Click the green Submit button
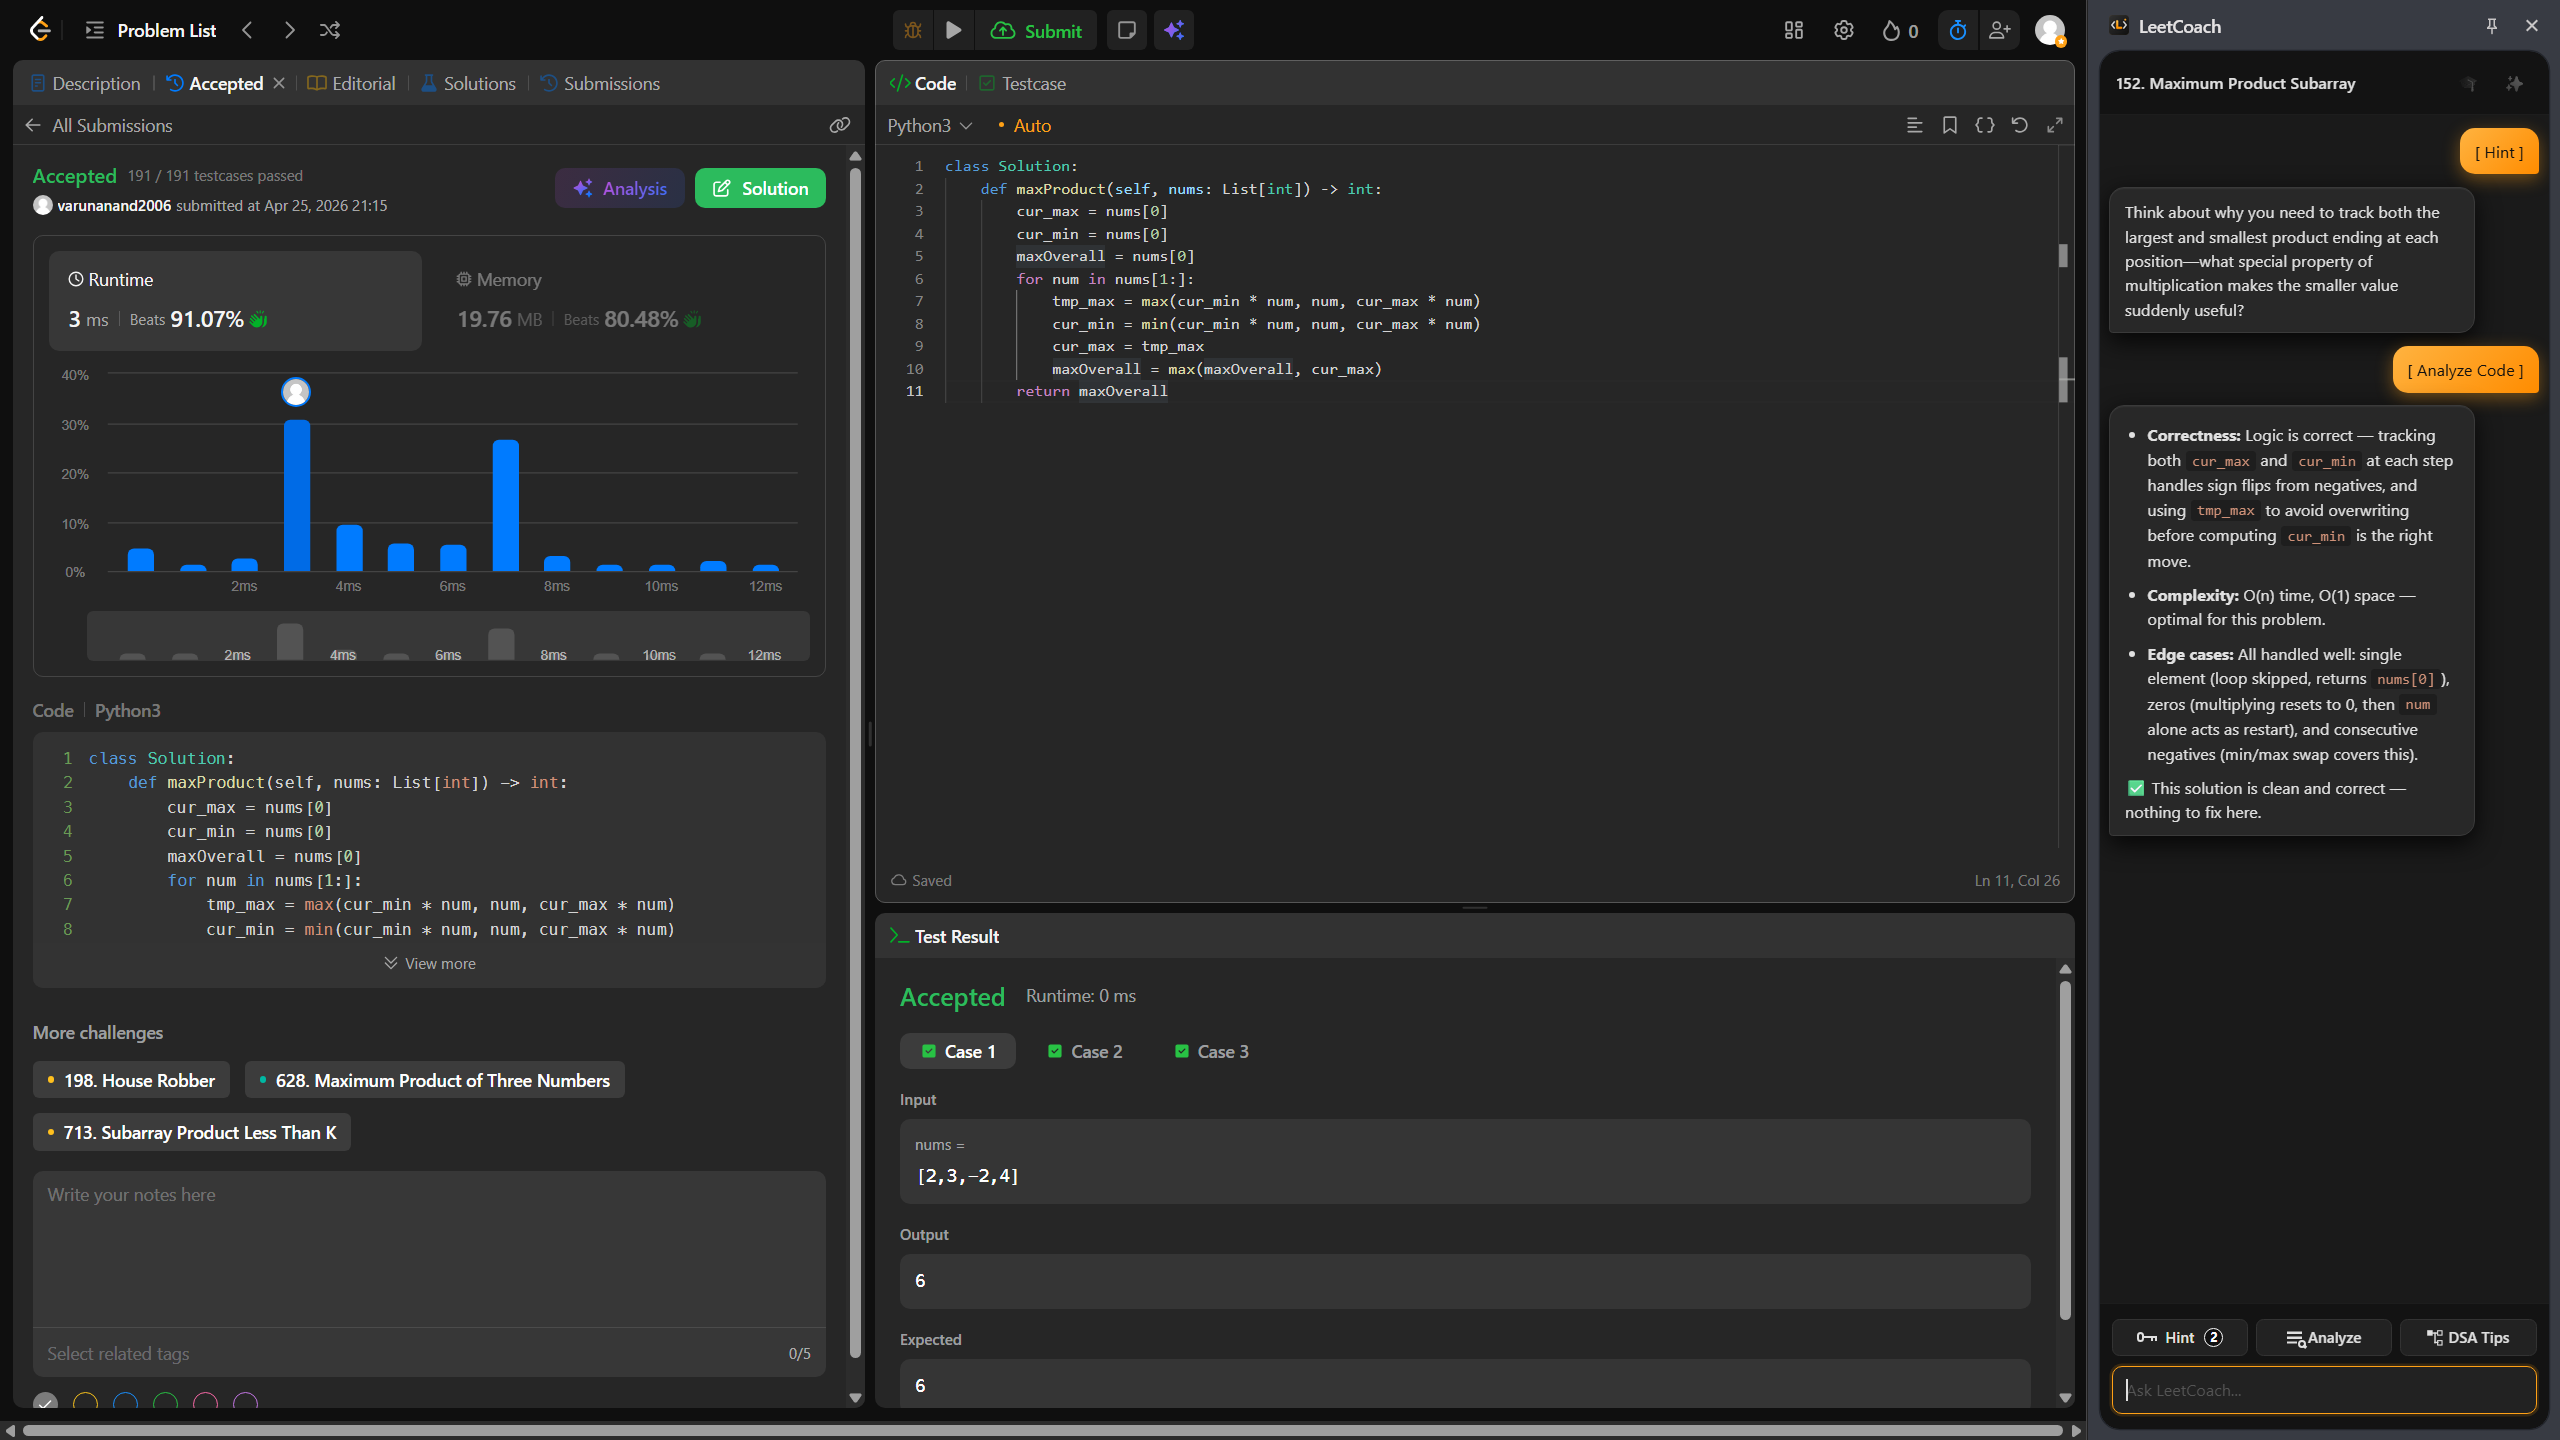The image size is (2560, 1440). (1036, 31)
